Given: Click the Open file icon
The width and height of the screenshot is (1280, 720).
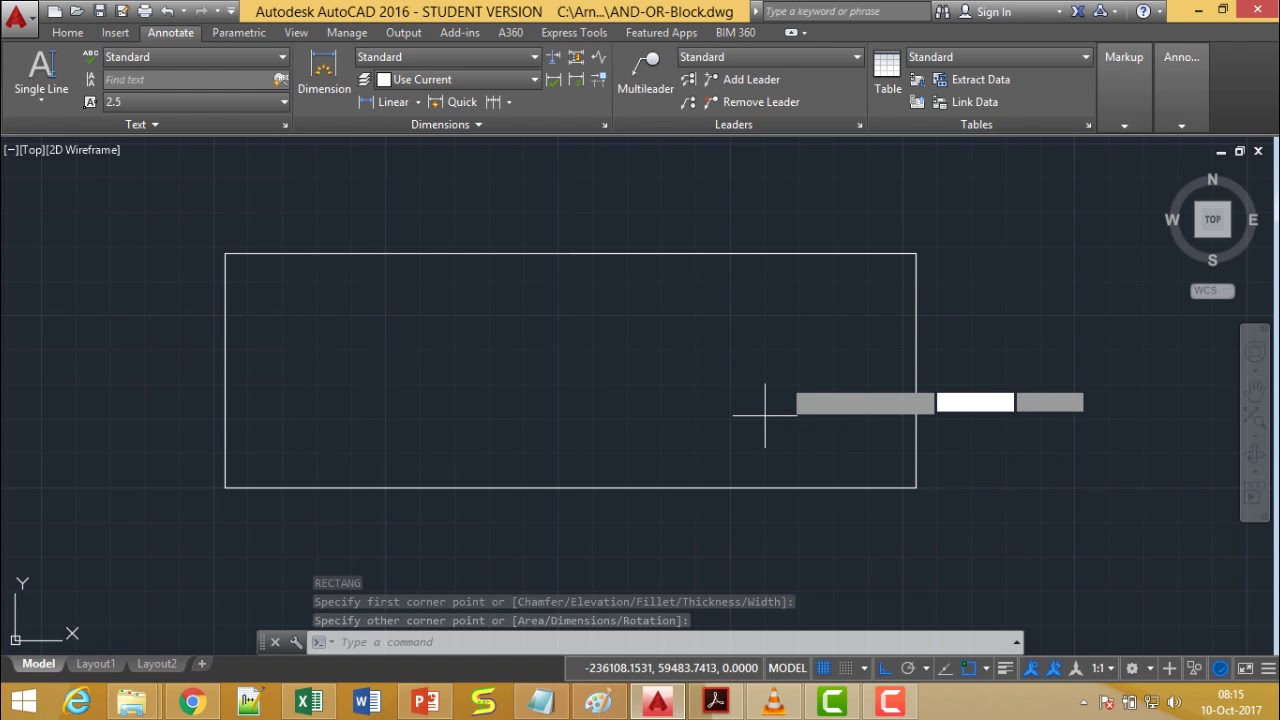Looking at the screenshot, I should coord(77,11).
